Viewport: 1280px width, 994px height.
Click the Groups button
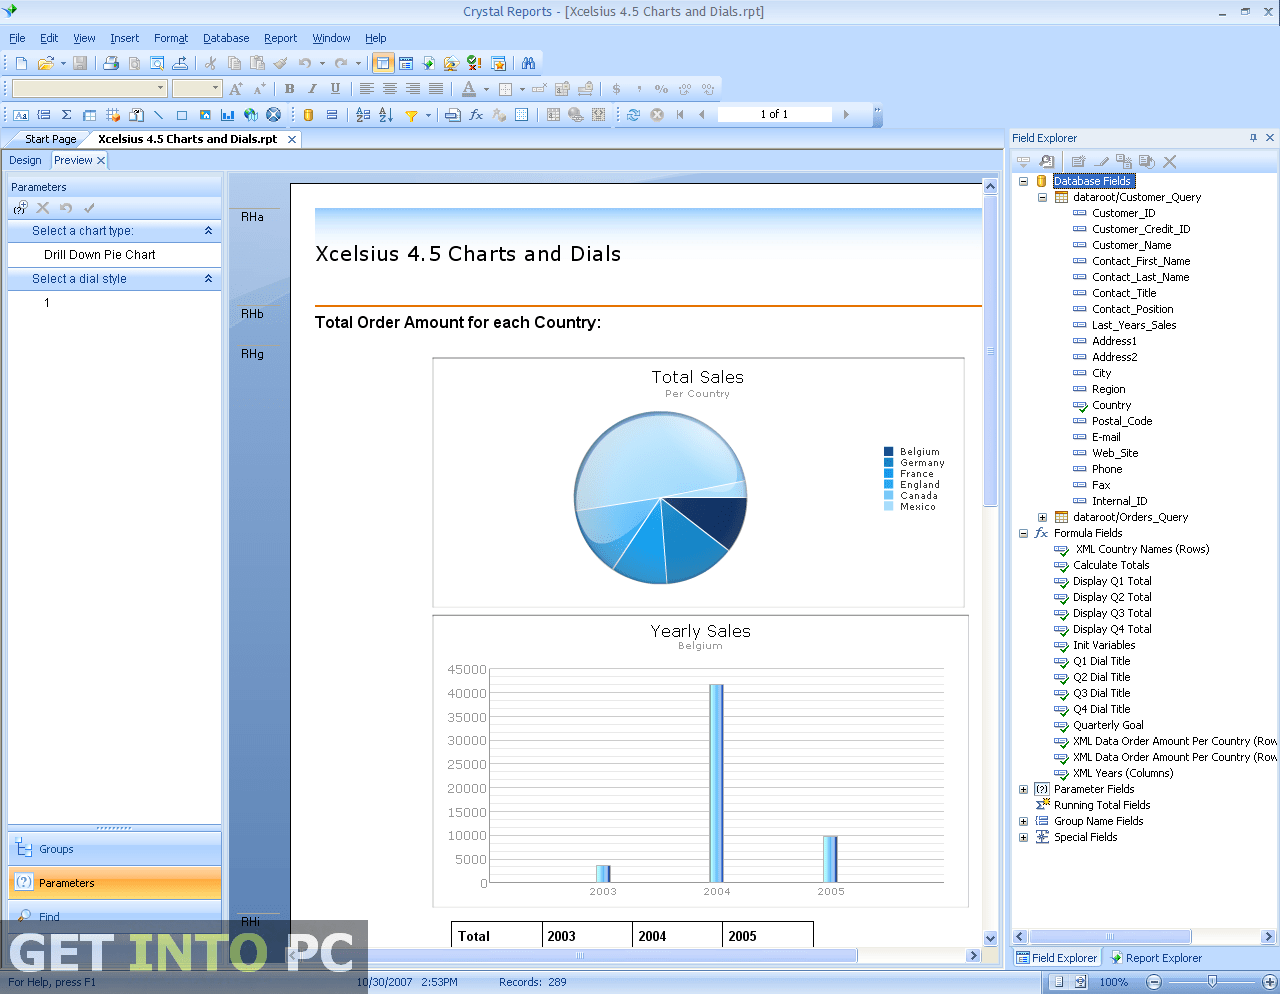[x=114, y=849]
